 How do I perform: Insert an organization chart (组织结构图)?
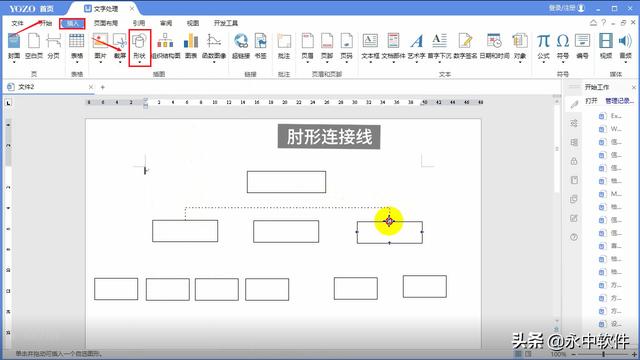[166, 46]
